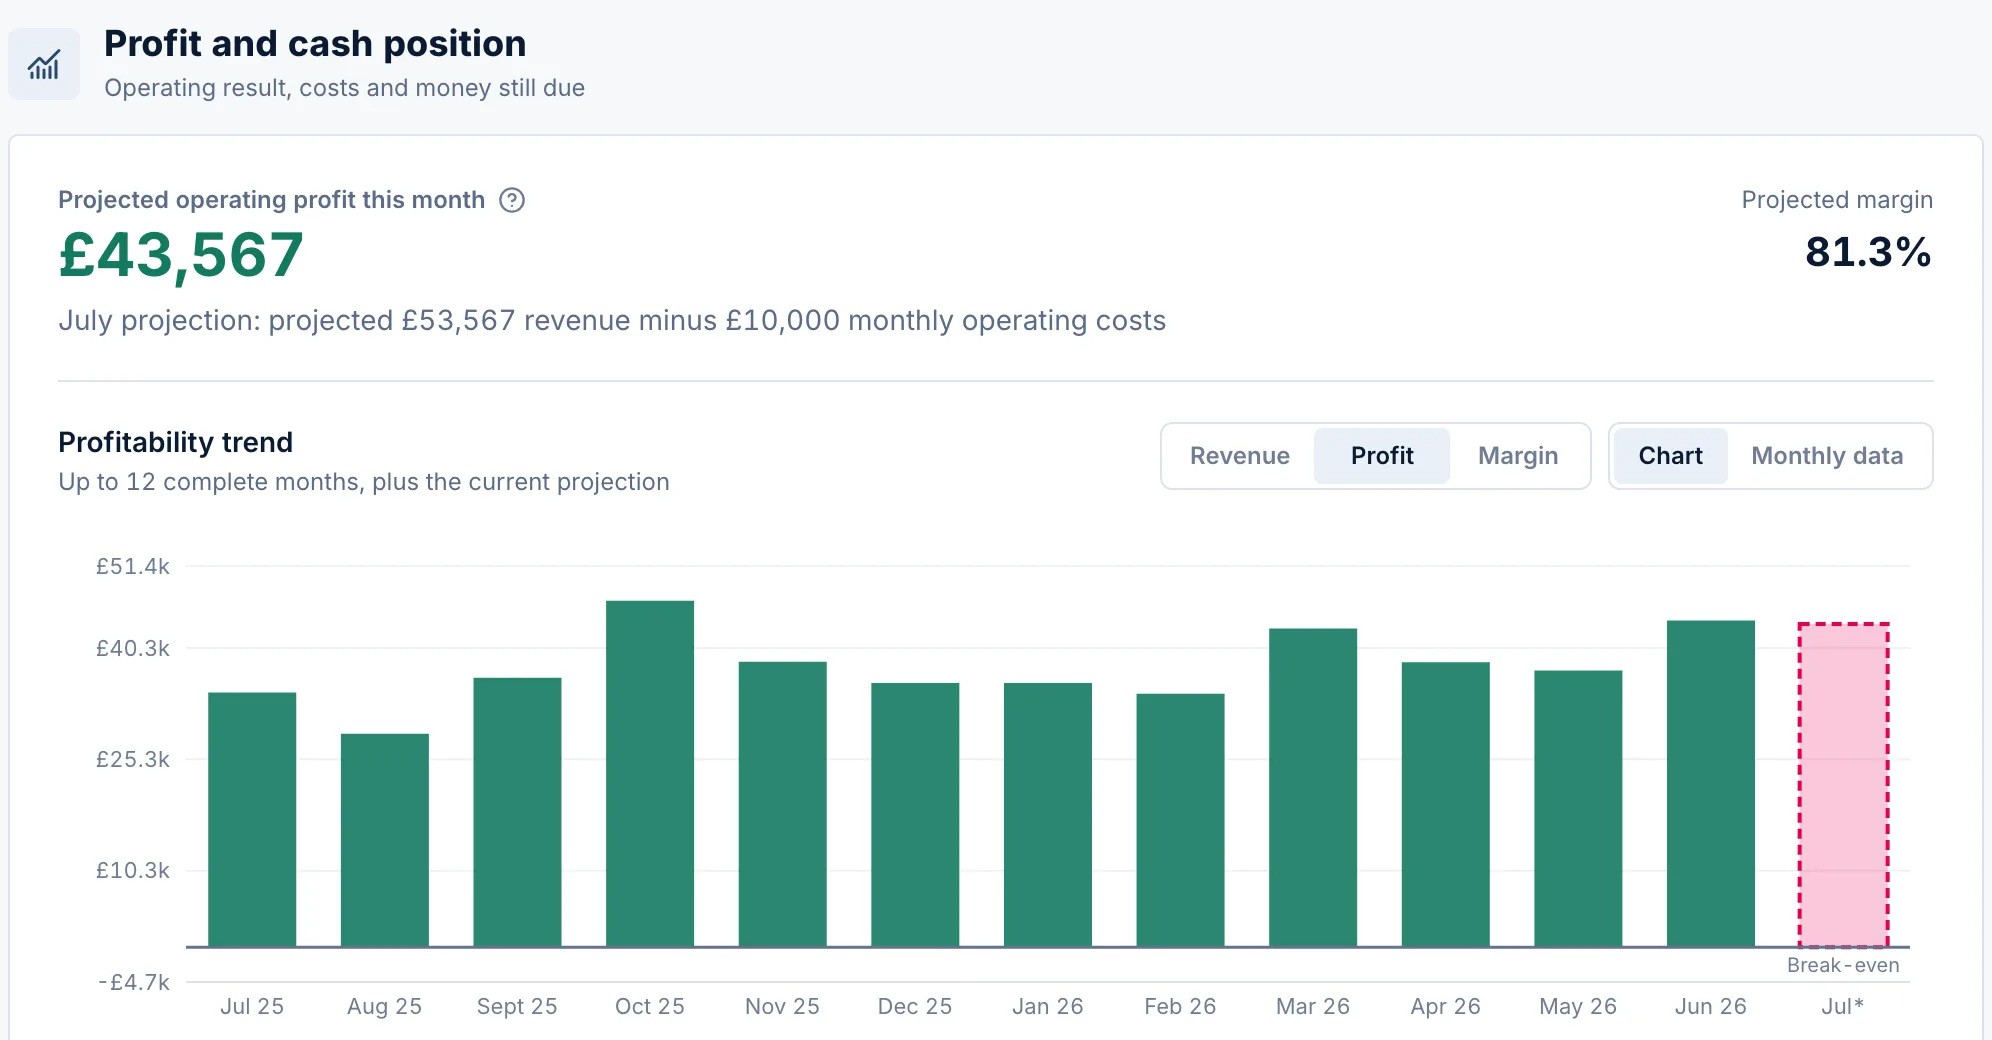The width and height of the screenshot is (1992, 1040).
Task: Switch trend view to Revenue
Action: pos(1239,456)
